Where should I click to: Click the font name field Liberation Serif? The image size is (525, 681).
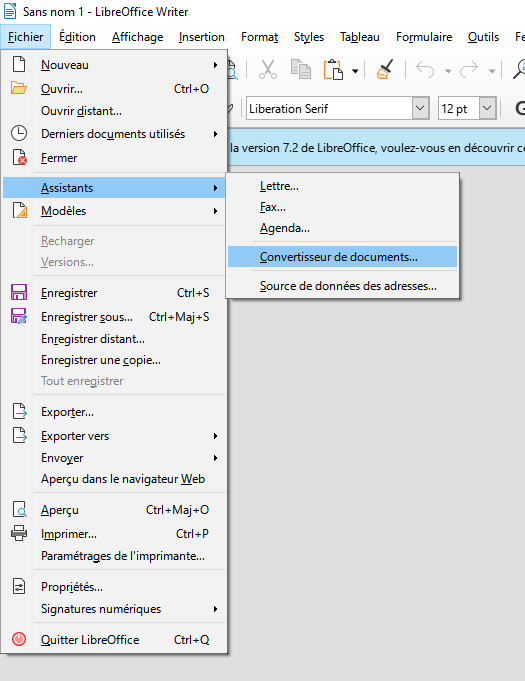(x=330, y=108)
